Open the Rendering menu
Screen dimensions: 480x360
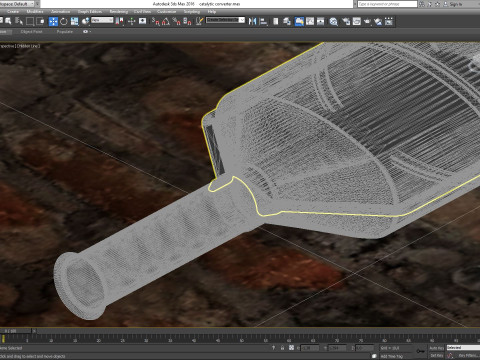coord(119,12)
